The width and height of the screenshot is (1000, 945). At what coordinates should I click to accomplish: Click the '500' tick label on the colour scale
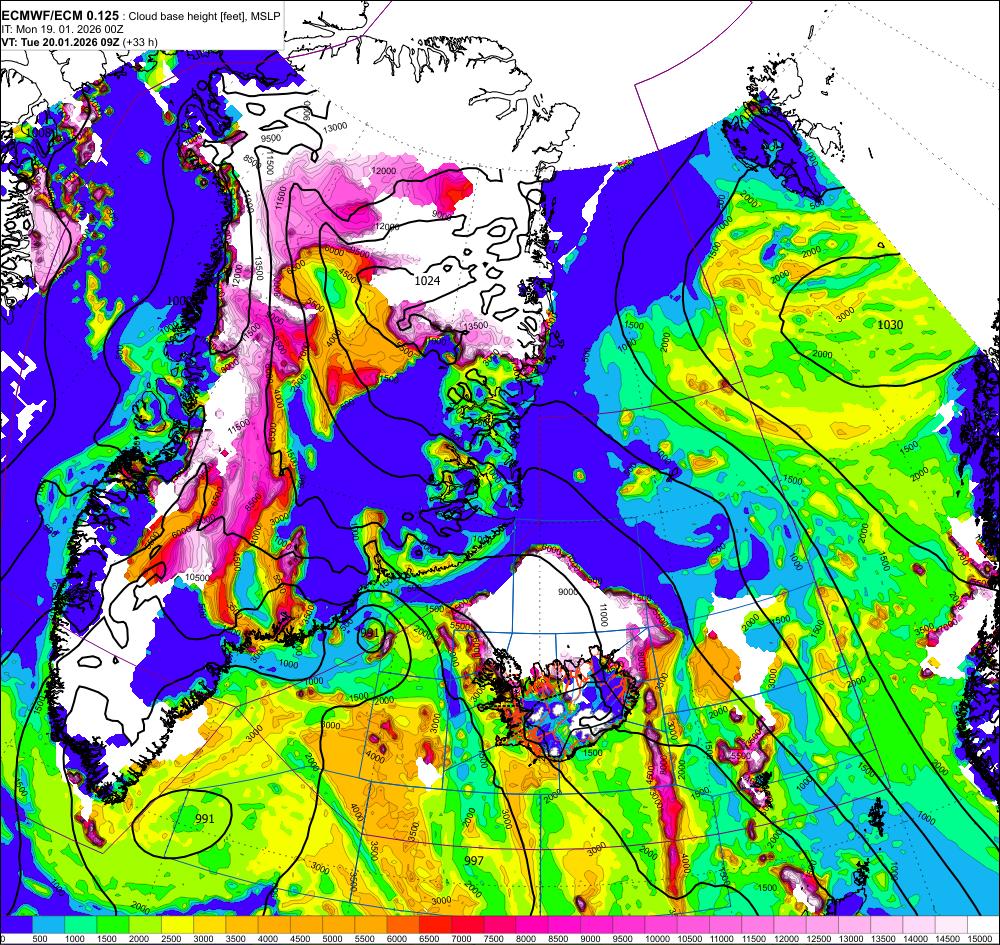(x=40, y=939)
